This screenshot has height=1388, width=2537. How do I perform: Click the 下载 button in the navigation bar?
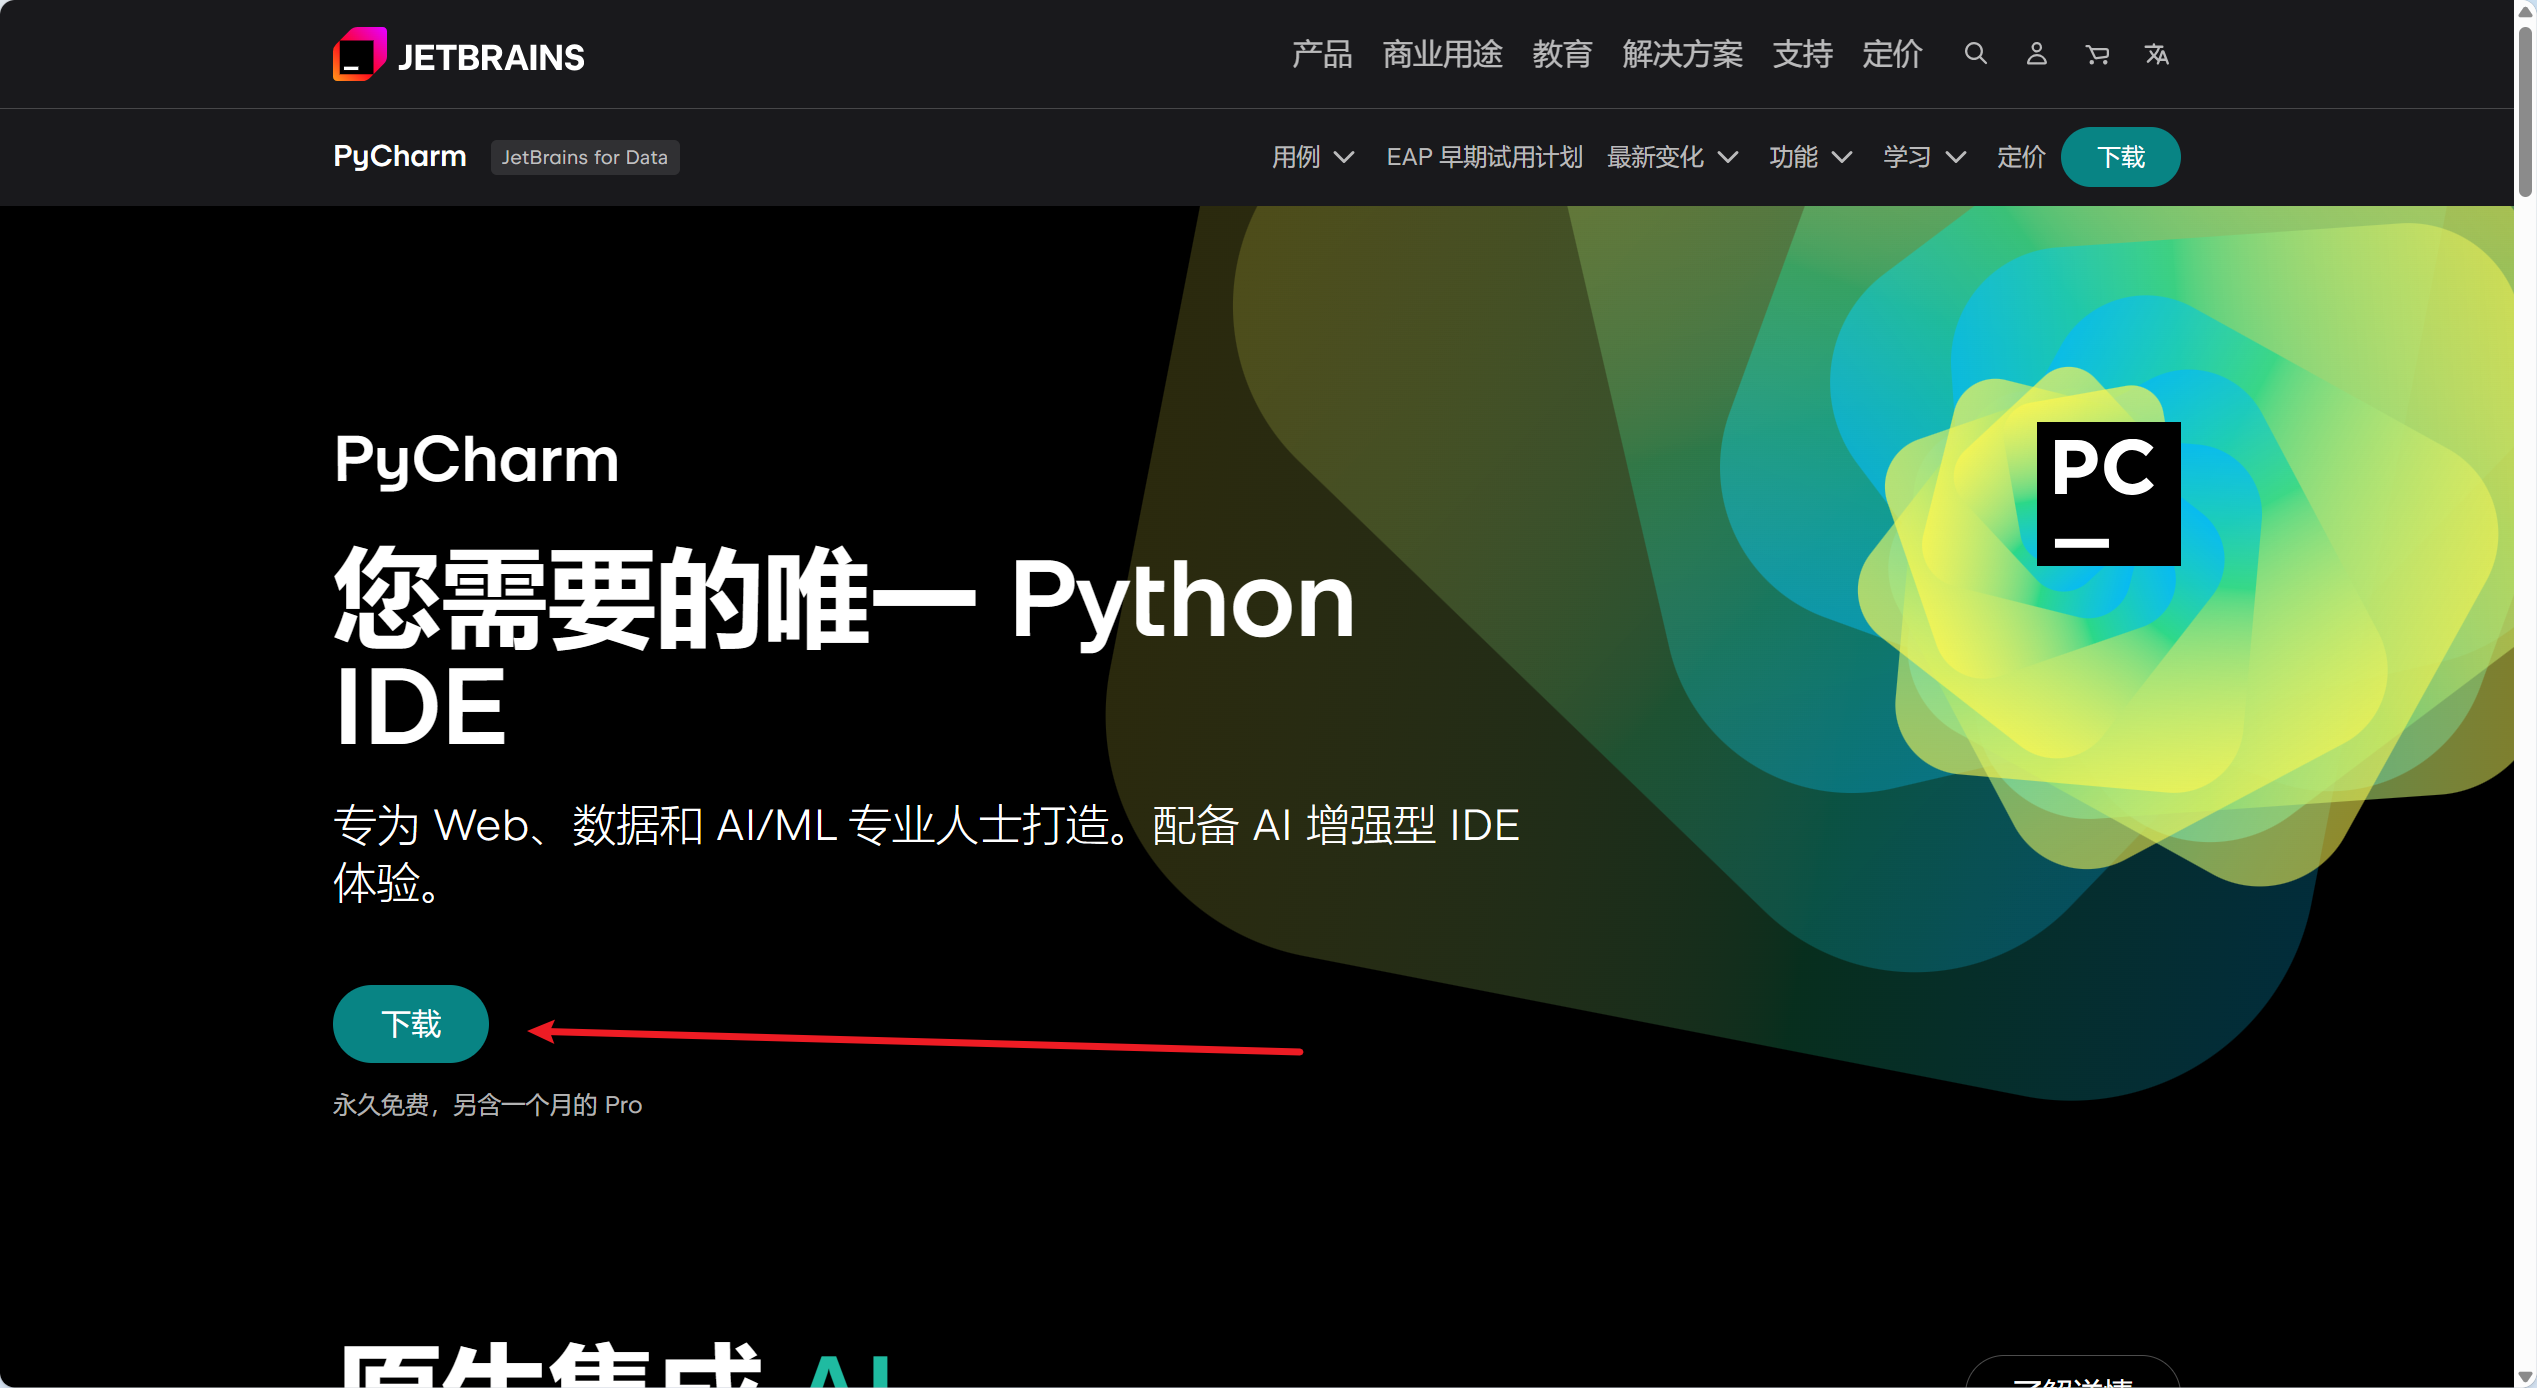coord(2120,157)
